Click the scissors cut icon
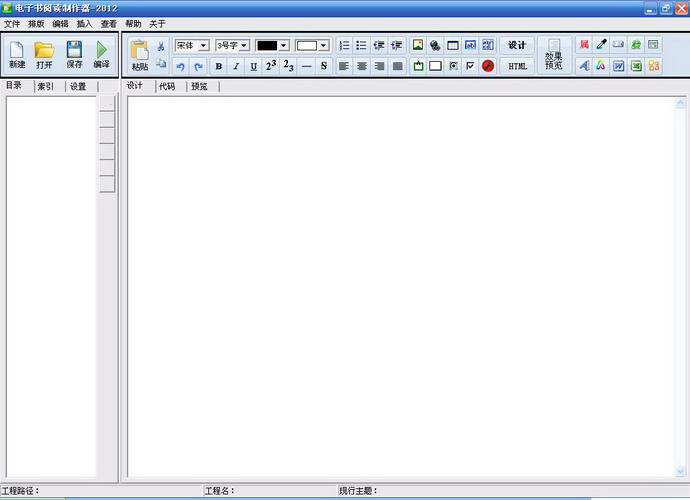The width and height of the screenshot is (690, 500). (160, 46)
